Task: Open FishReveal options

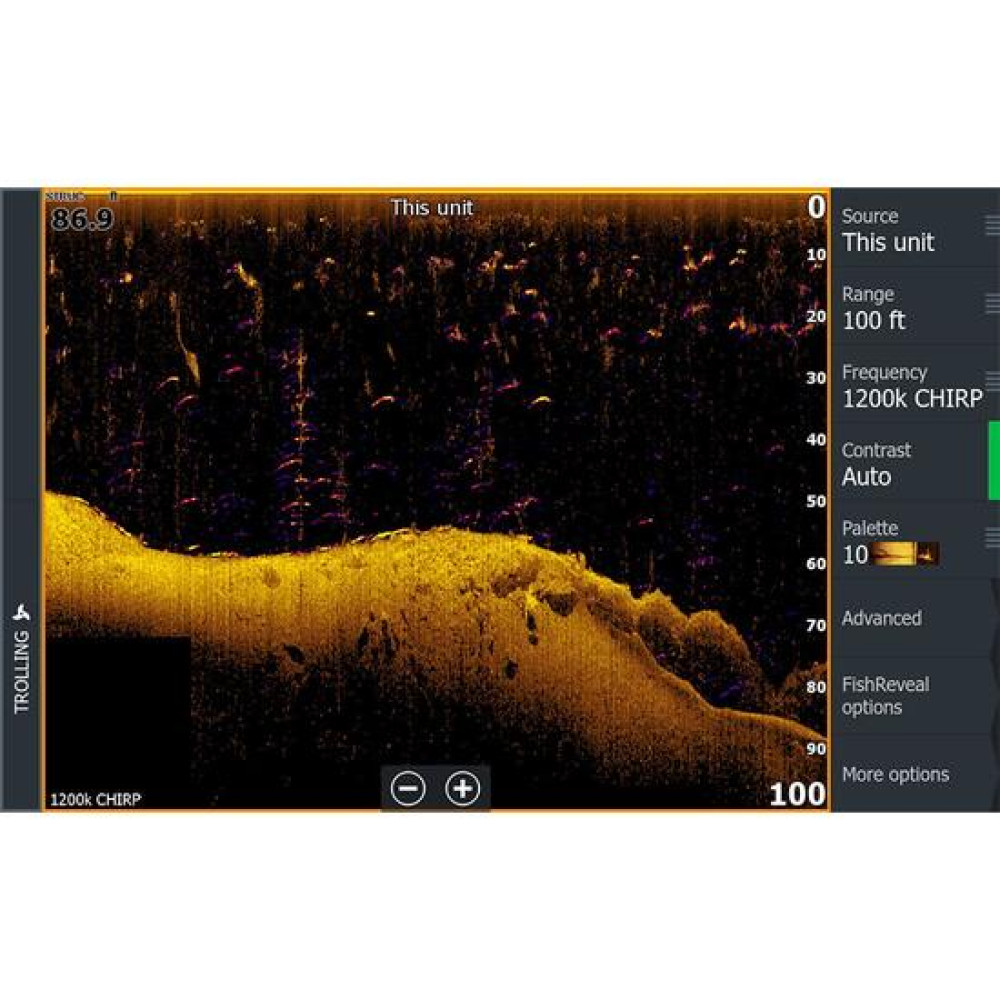Action: click(885, 696)
